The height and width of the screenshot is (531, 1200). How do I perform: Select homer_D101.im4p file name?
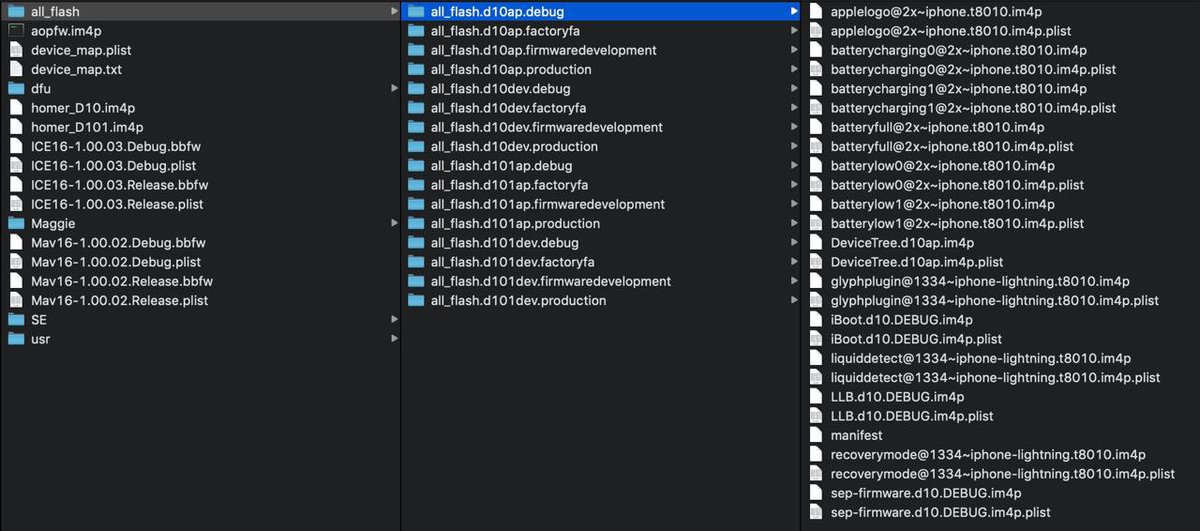coord(87,127)
